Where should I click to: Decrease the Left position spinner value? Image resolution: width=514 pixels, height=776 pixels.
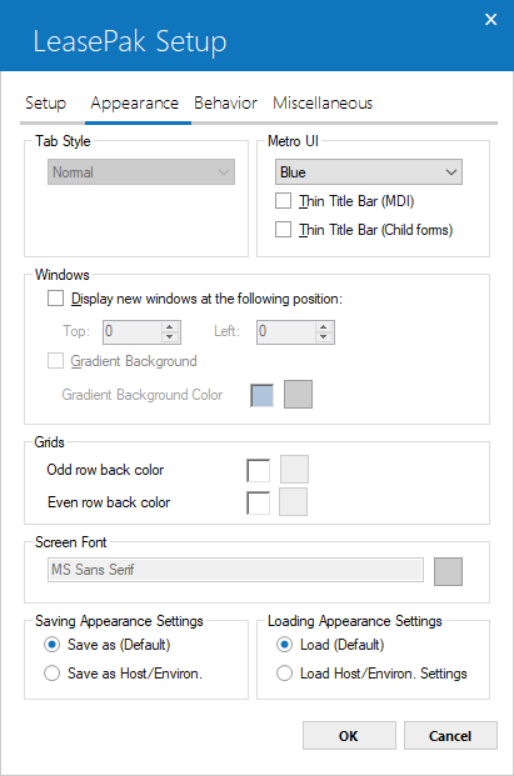click(324, 337)
